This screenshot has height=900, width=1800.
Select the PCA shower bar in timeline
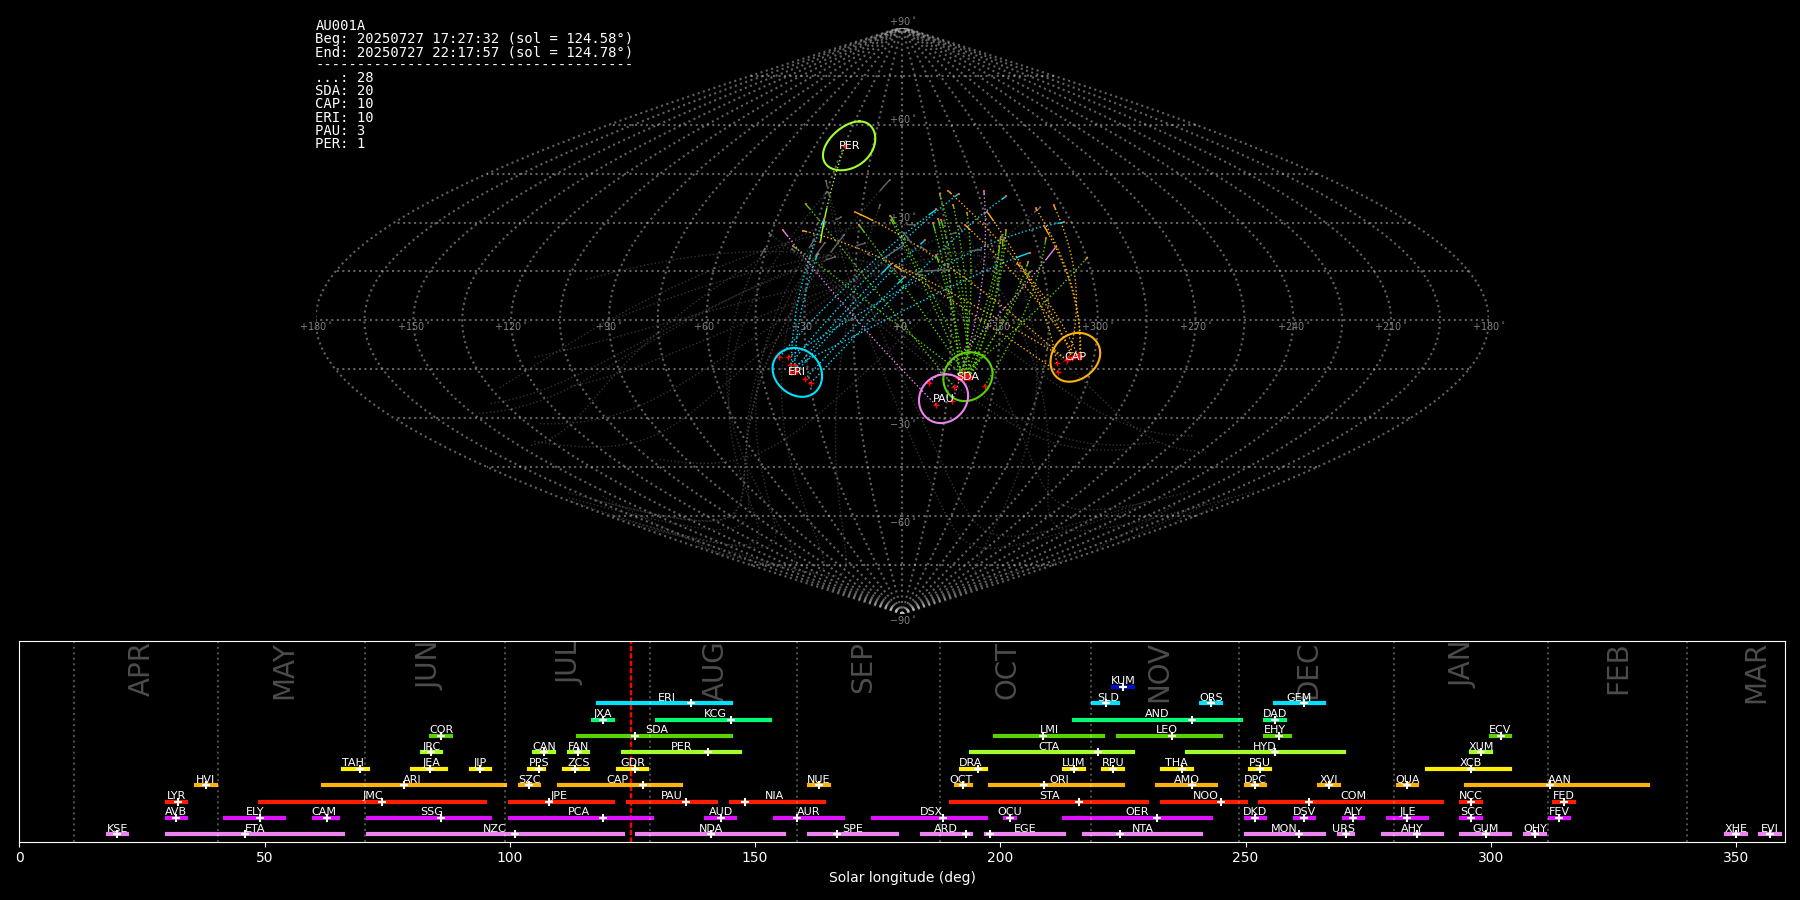click(x=580, y=818)
